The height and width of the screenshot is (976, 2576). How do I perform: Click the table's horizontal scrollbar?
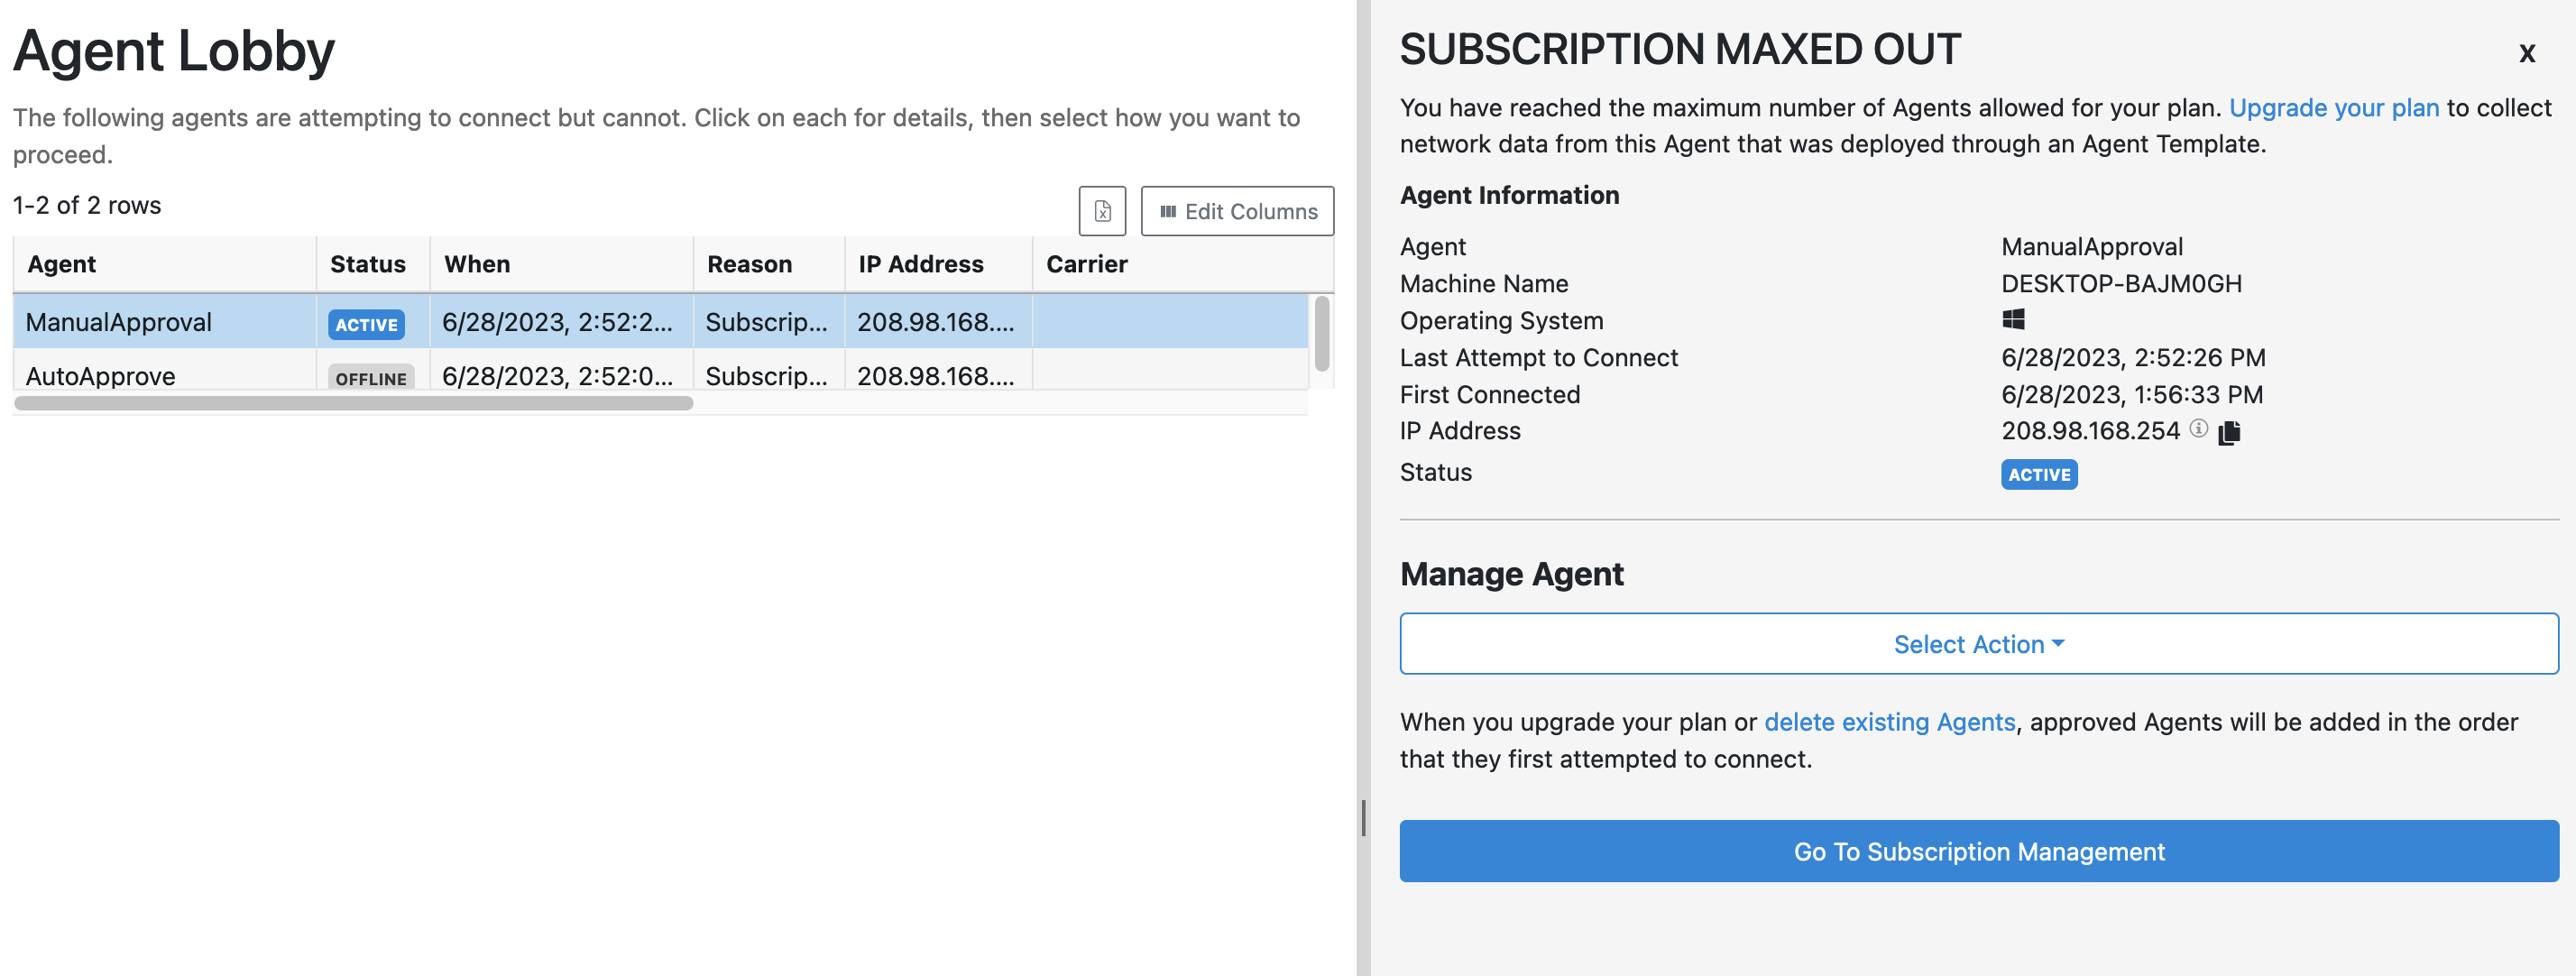click(x=353, y=403)
